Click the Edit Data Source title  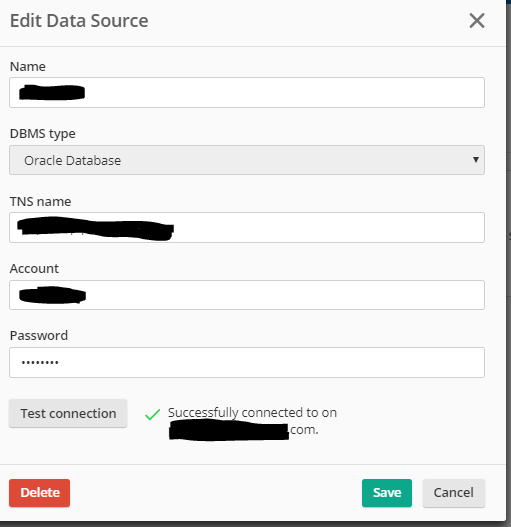(x=79, y=21)
